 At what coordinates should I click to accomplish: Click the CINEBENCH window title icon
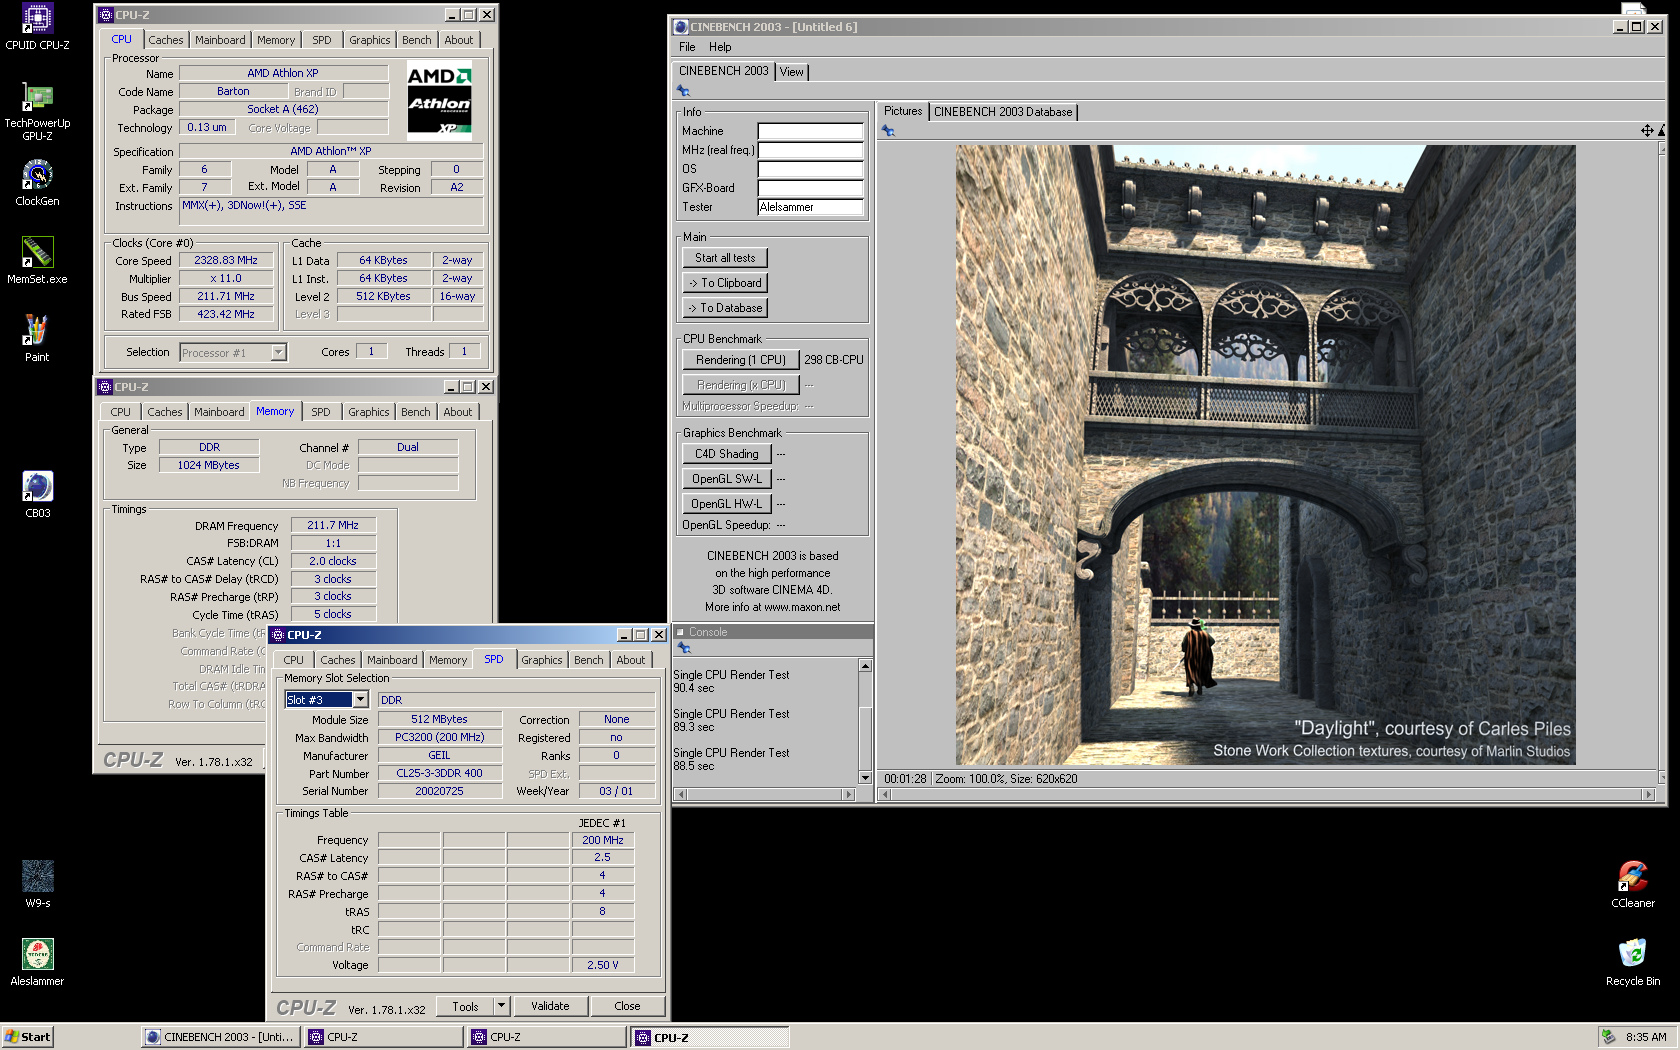681,27
